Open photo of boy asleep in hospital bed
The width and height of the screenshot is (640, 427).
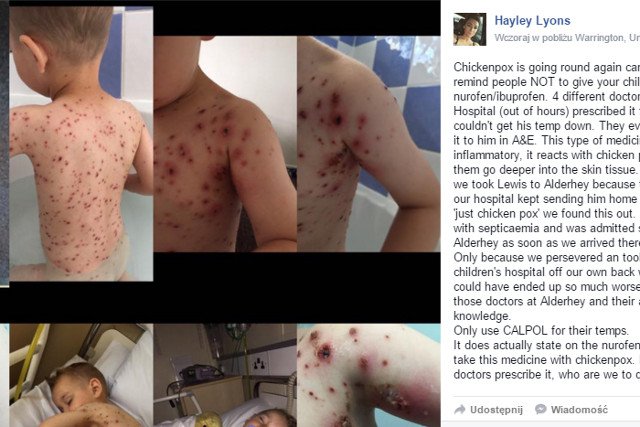(x=81, y=375)
